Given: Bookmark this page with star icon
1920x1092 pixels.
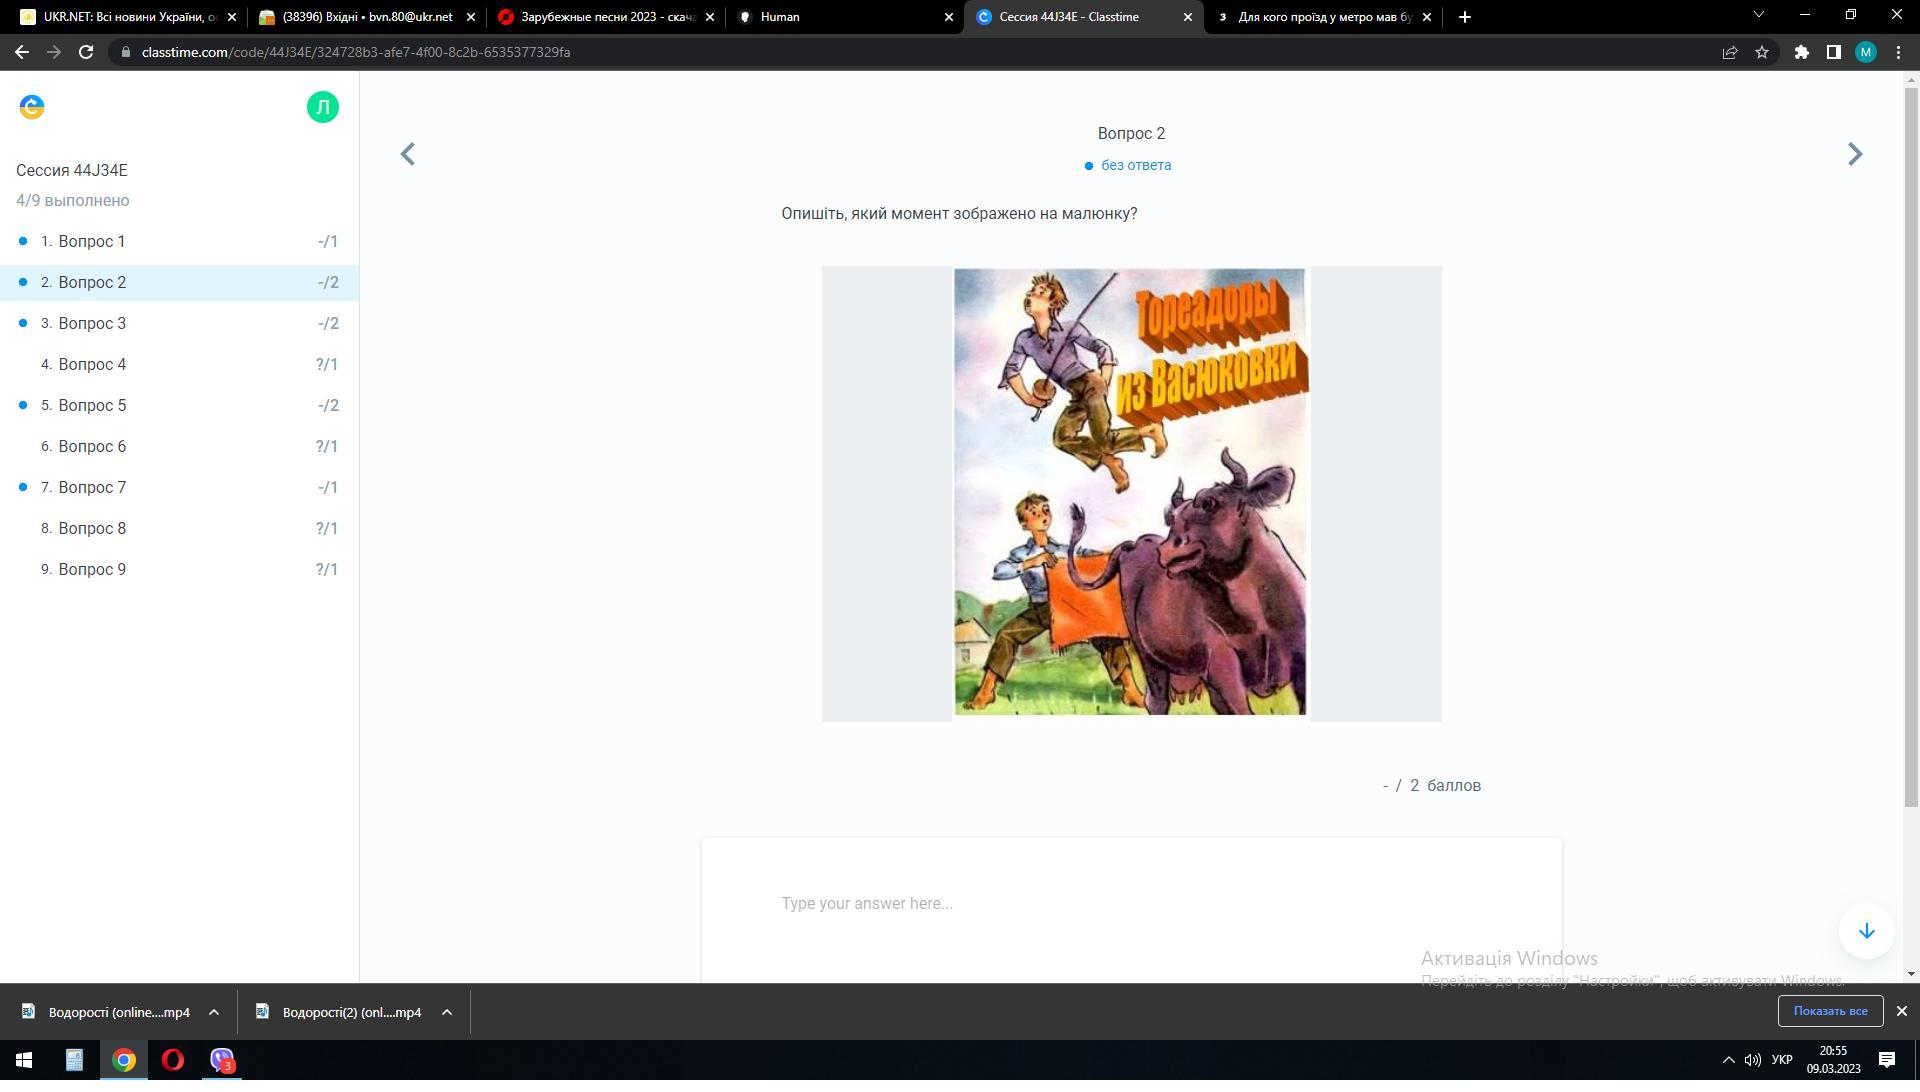Looking at the screenshot, I should [1762, 52].
